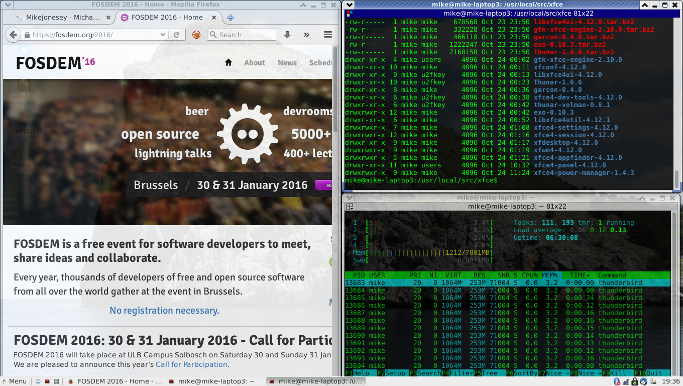Image resolution: width=683 pixels, height=386 pixels.
Task: Click the add-on icon beside search box
Action: (196, 35)
